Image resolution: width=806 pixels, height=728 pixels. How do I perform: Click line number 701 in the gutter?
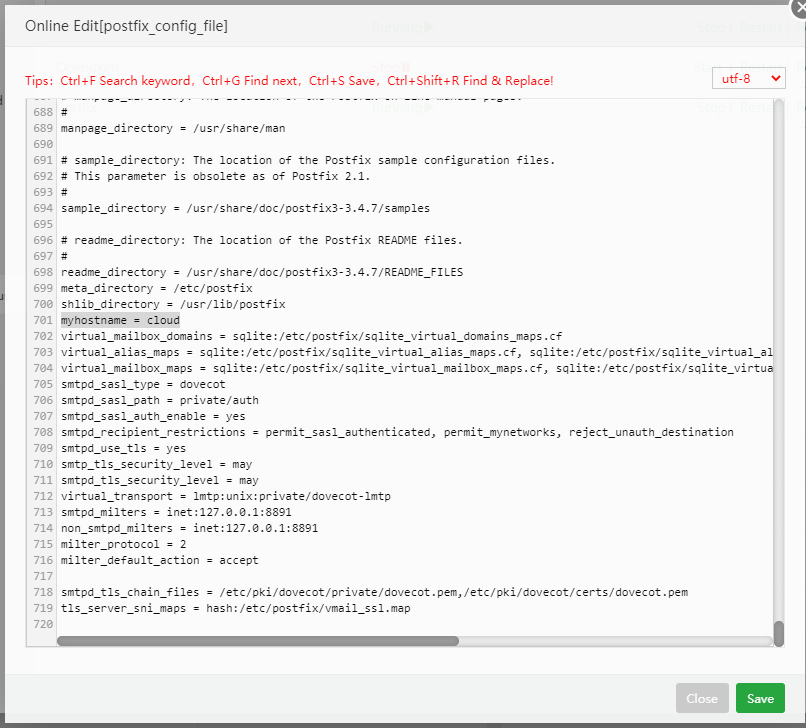tap(43, 320)
